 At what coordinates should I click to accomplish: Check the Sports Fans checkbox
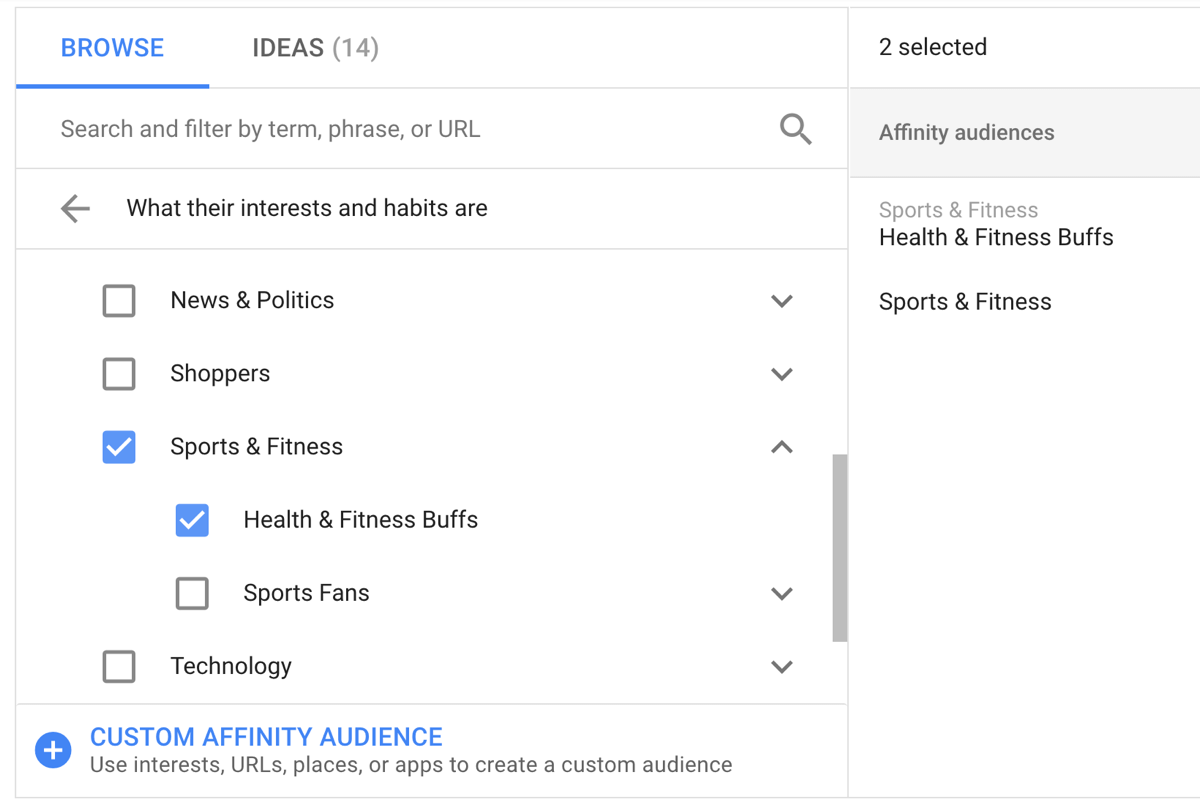[192, 593]
